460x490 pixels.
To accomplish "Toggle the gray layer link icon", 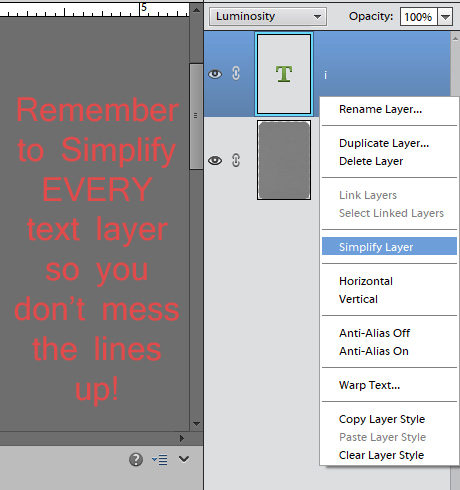I will (236, 160).
